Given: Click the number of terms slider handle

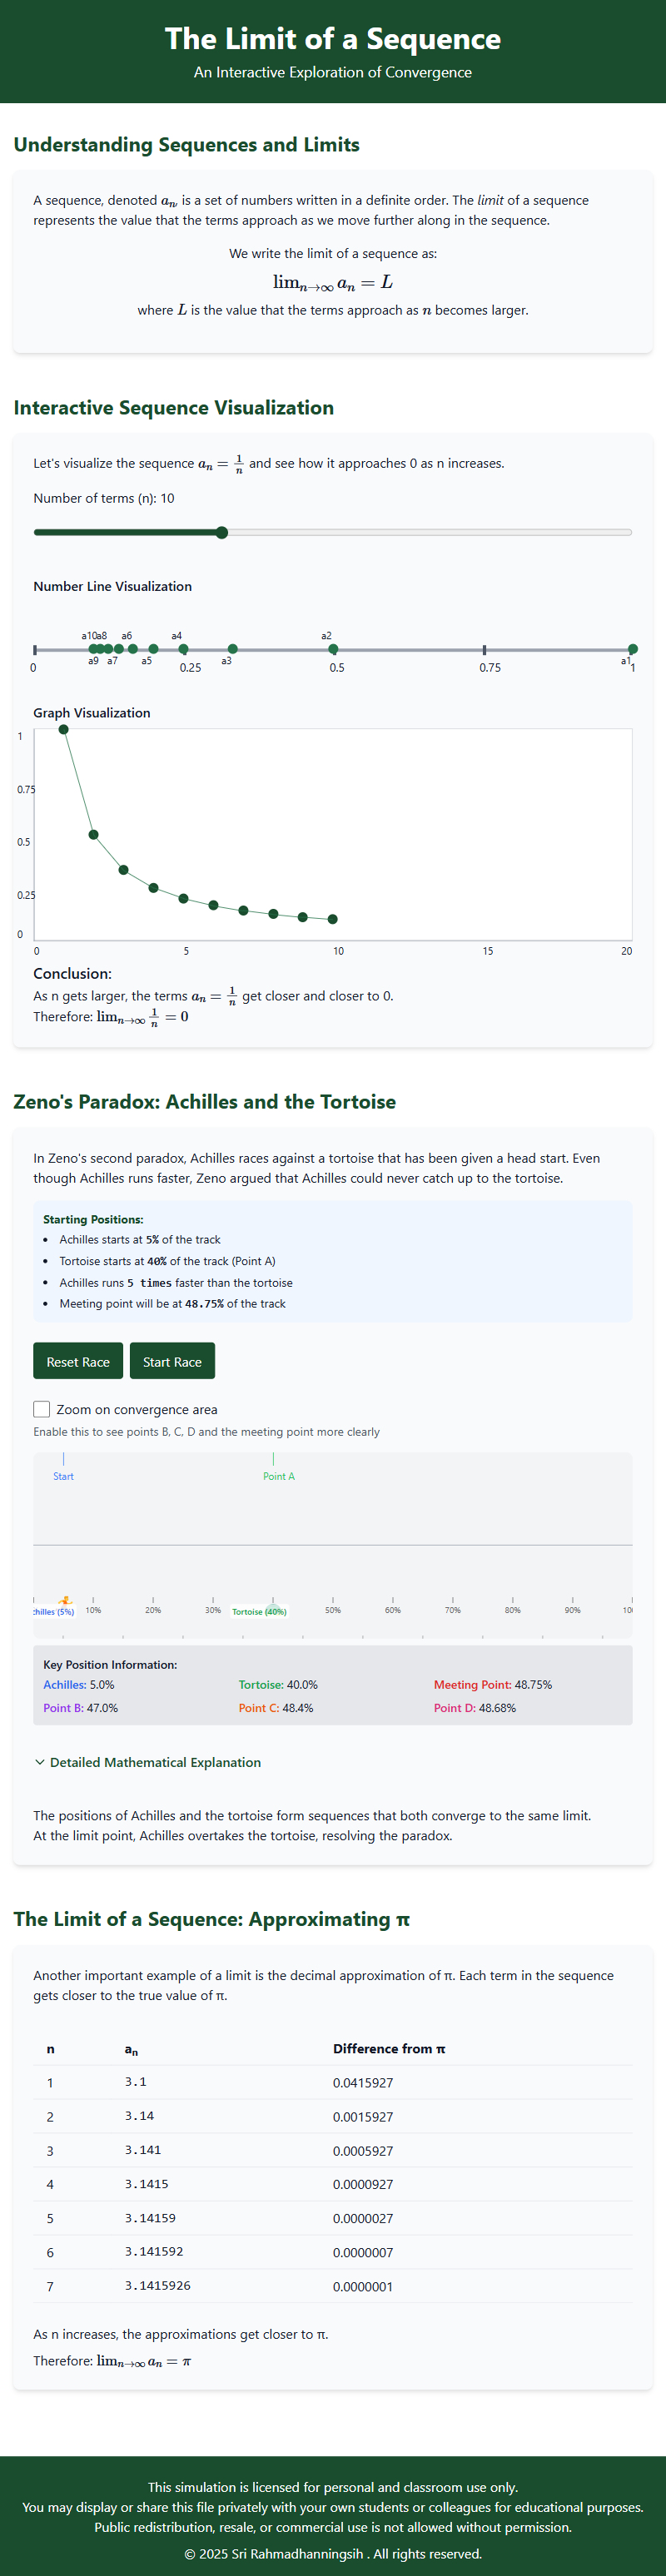Looking at the screenshot, I should (x=222, y=532).
